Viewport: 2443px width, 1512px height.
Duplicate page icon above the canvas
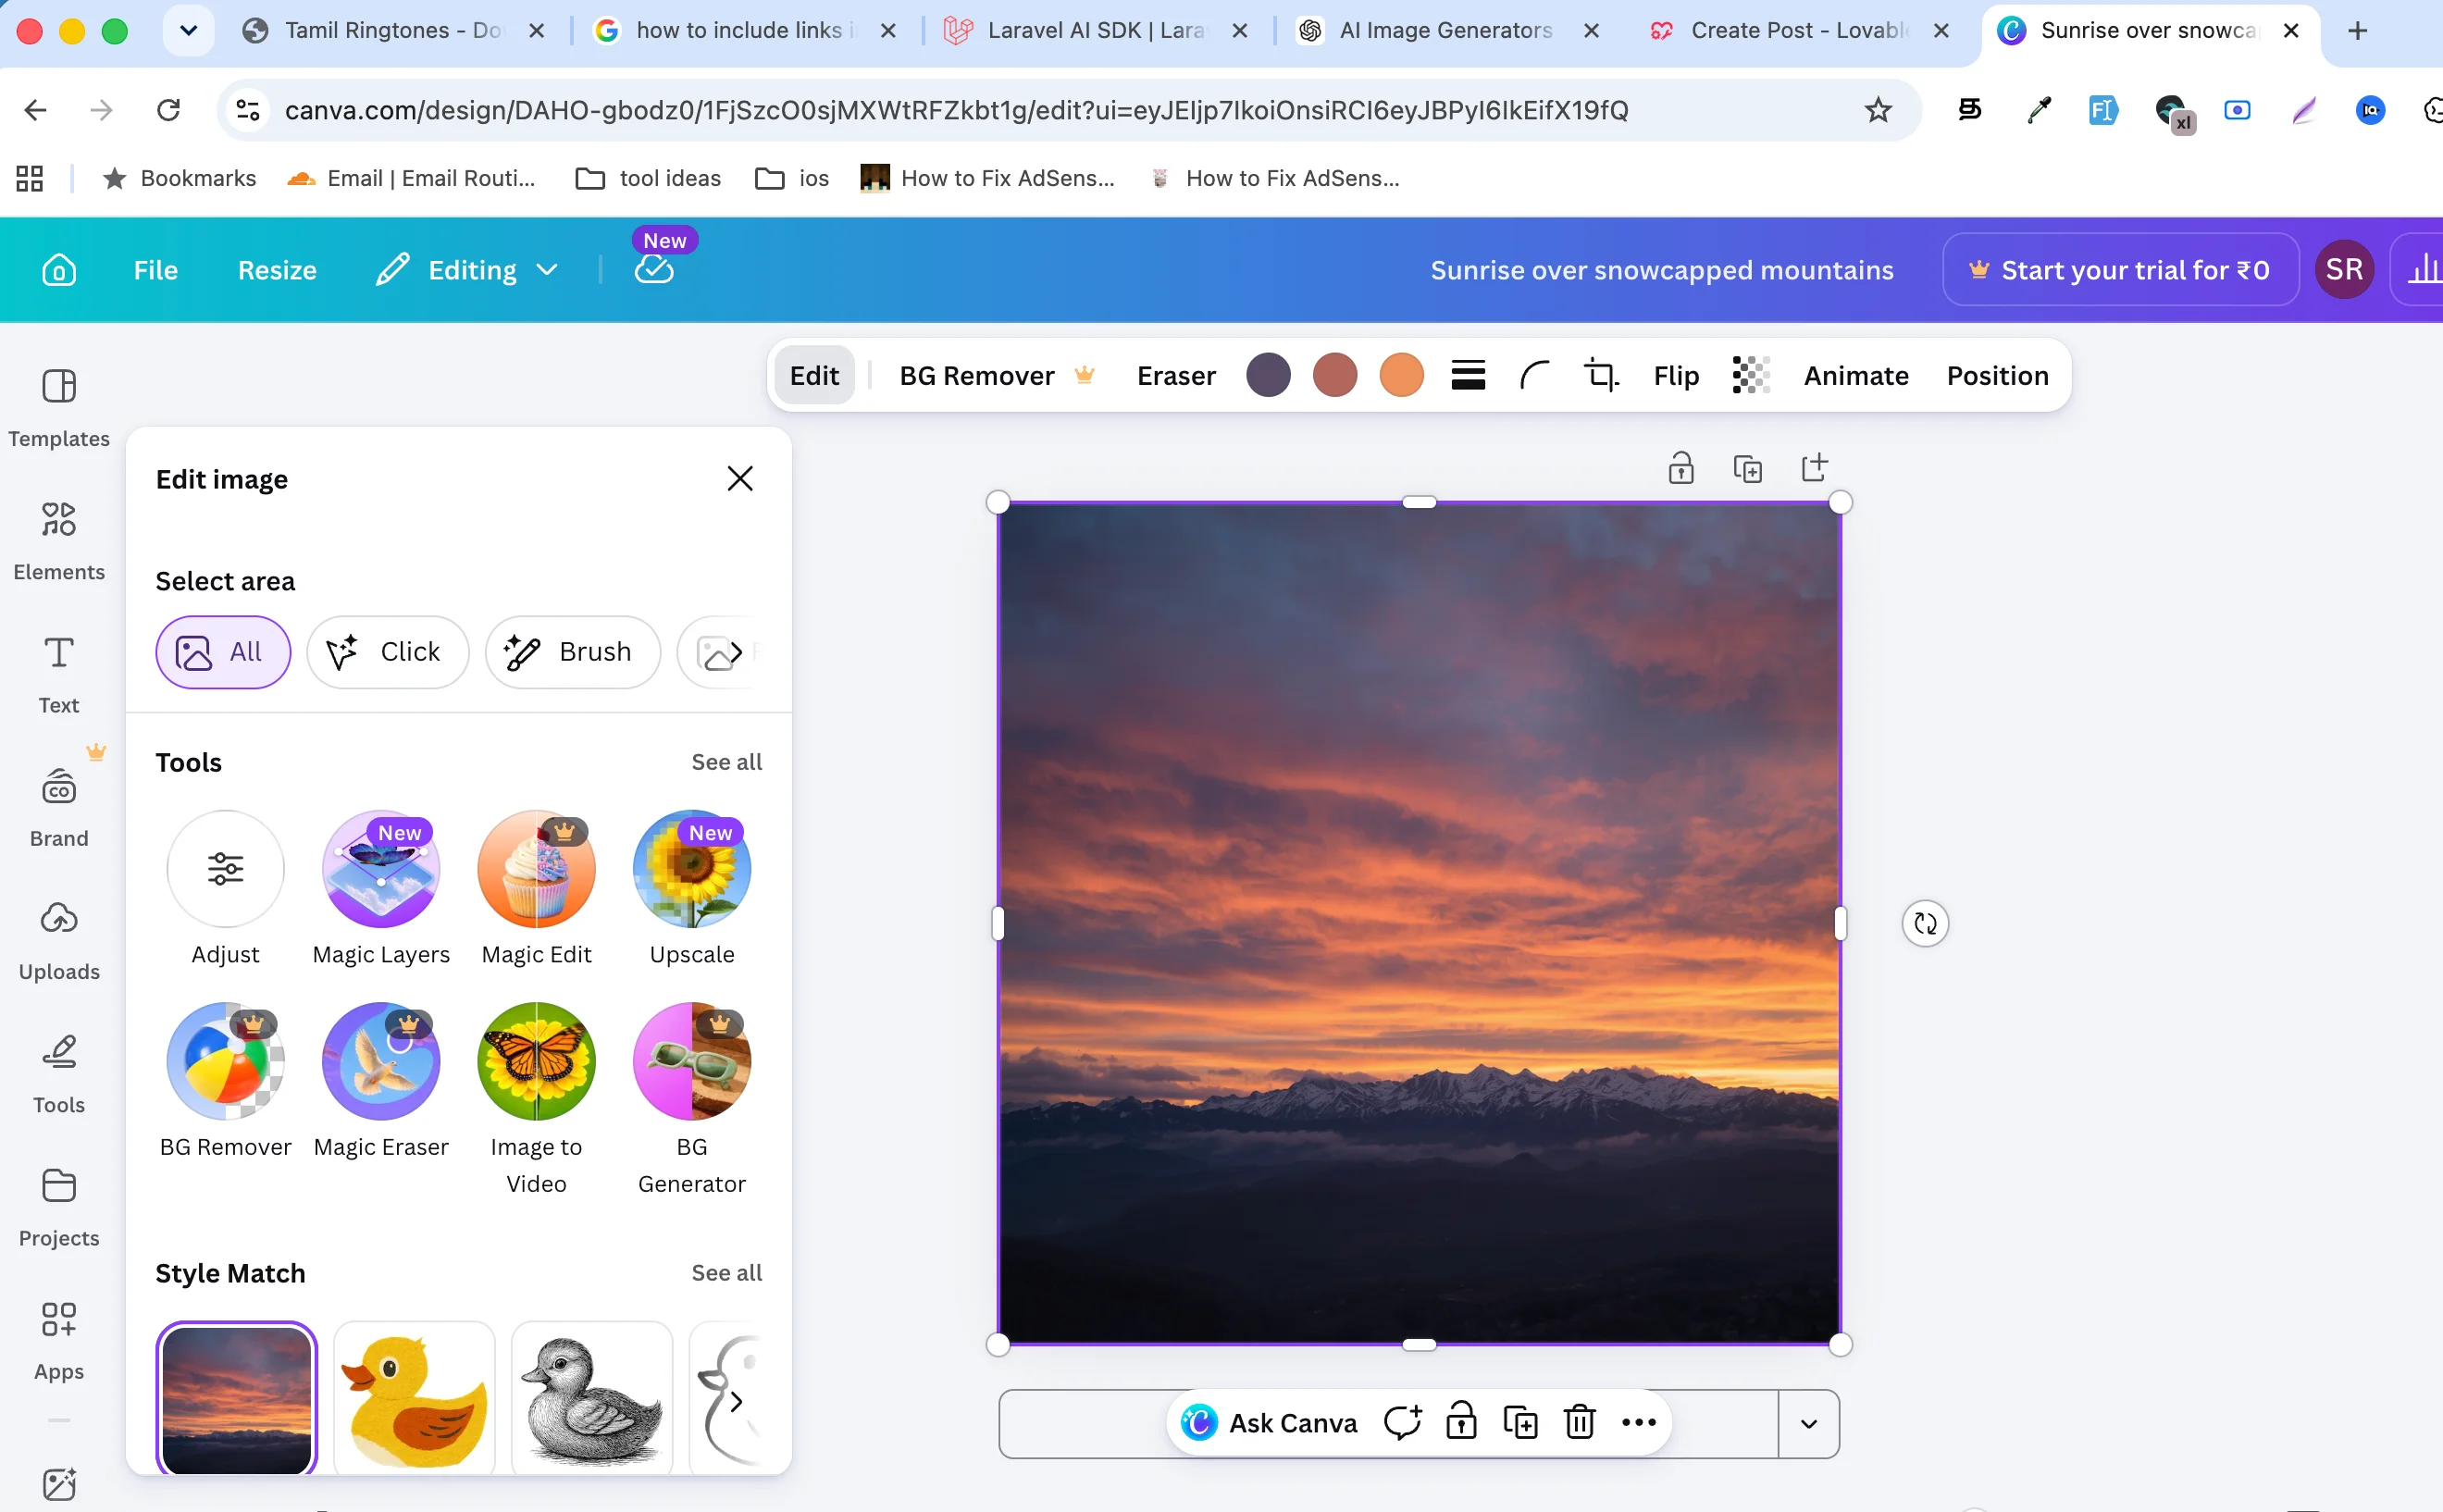click(x=1747, y=468)
